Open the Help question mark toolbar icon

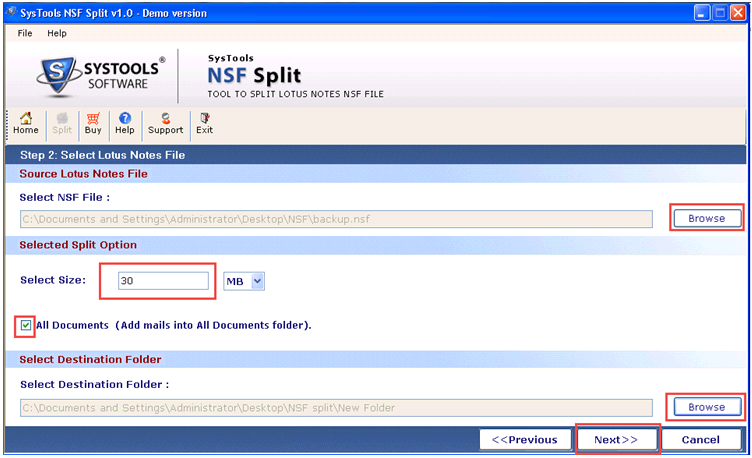coord(125,124)
